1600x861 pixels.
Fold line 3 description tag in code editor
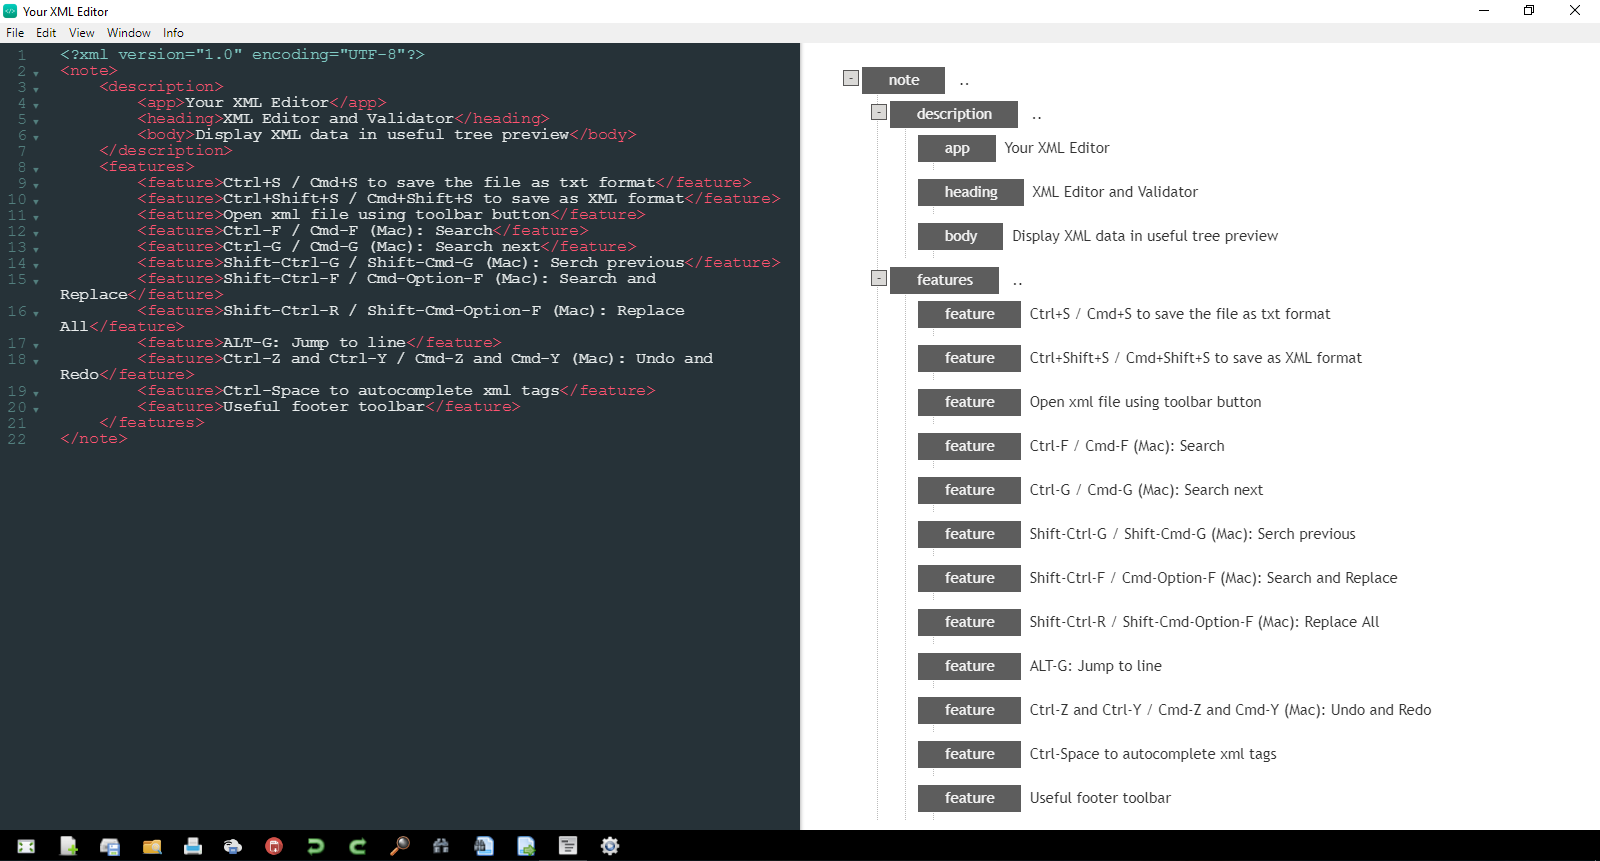tap(36, 90)
